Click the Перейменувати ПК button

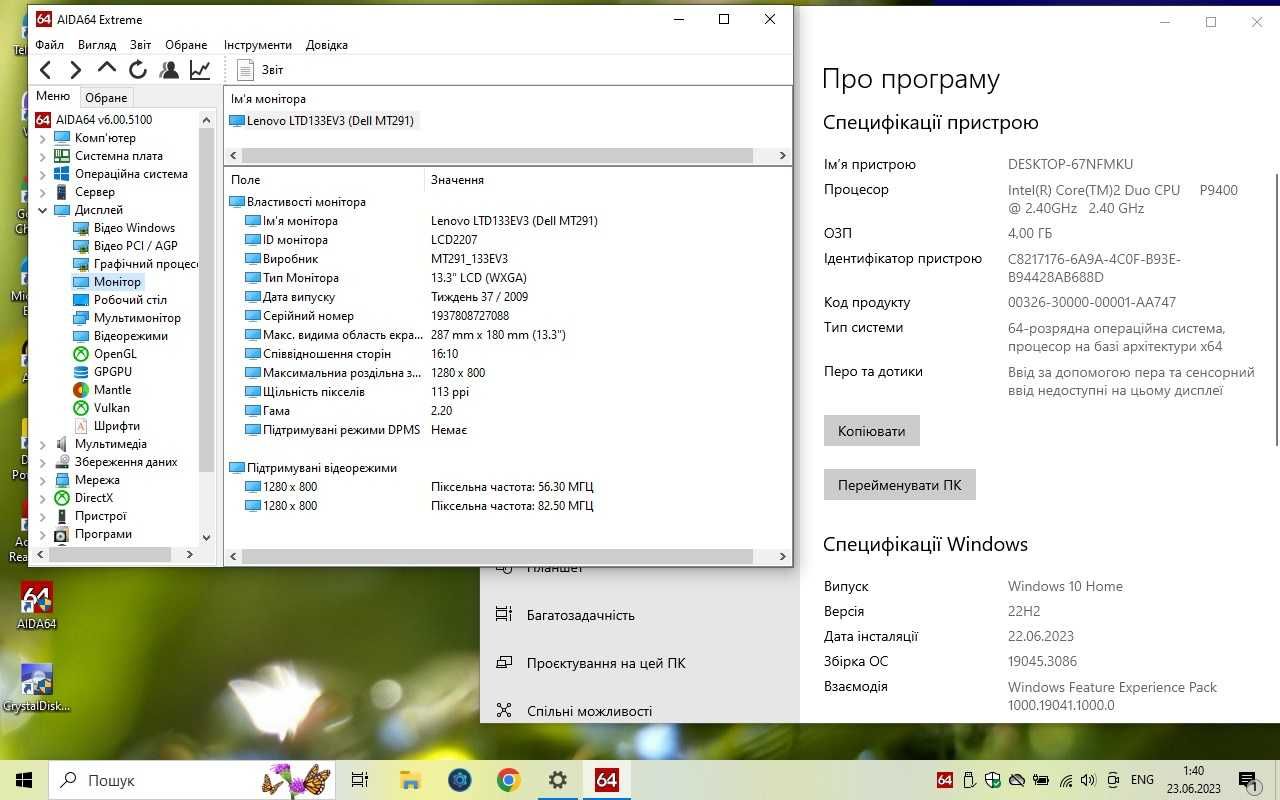899,485
